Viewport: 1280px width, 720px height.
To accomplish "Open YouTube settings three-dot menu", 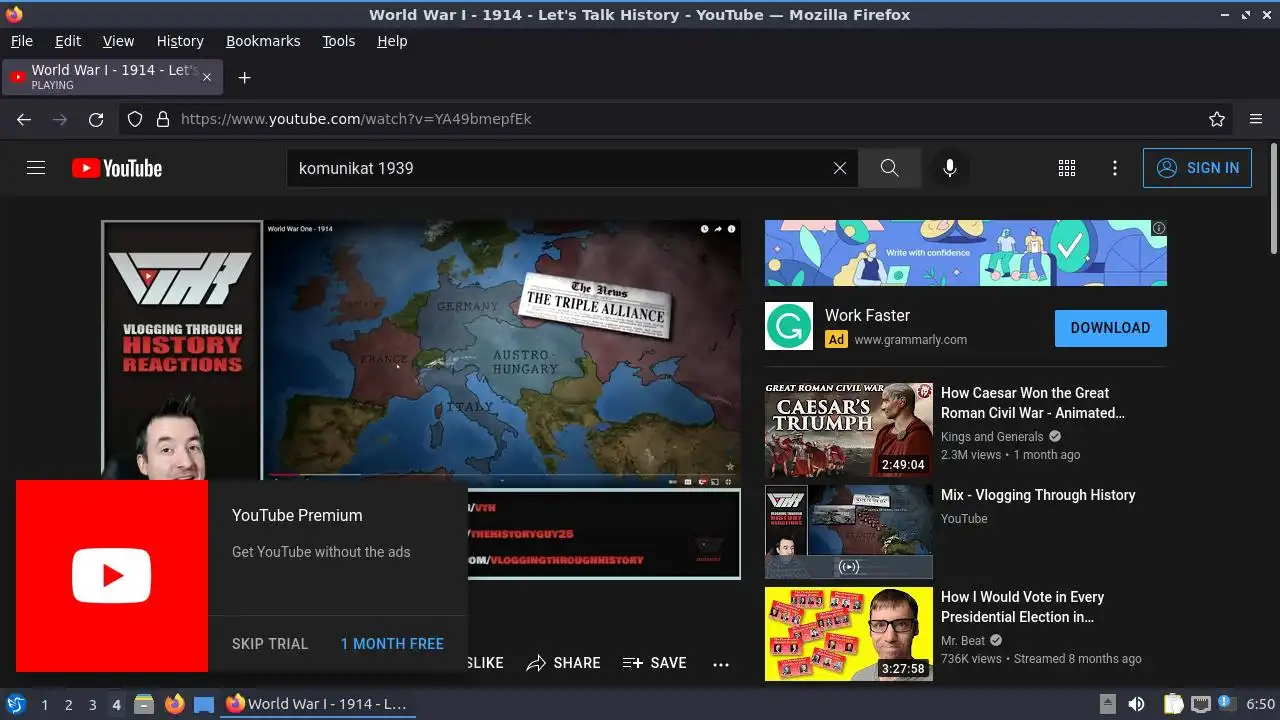I will 1115,168.
